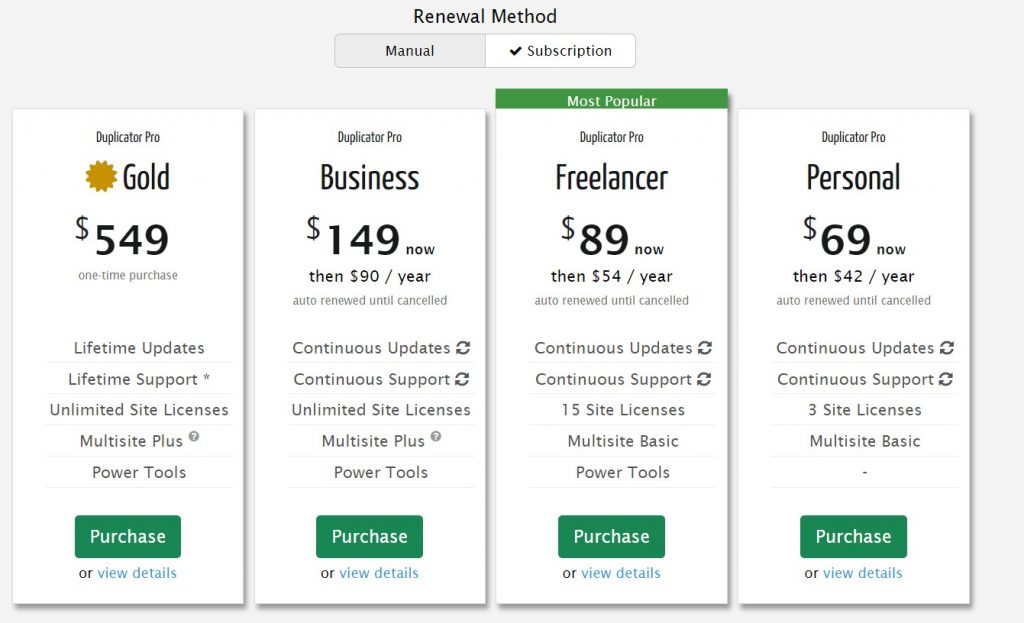1024x623 pixels.
Task: Click the Personal plan title
Action: 854,178
